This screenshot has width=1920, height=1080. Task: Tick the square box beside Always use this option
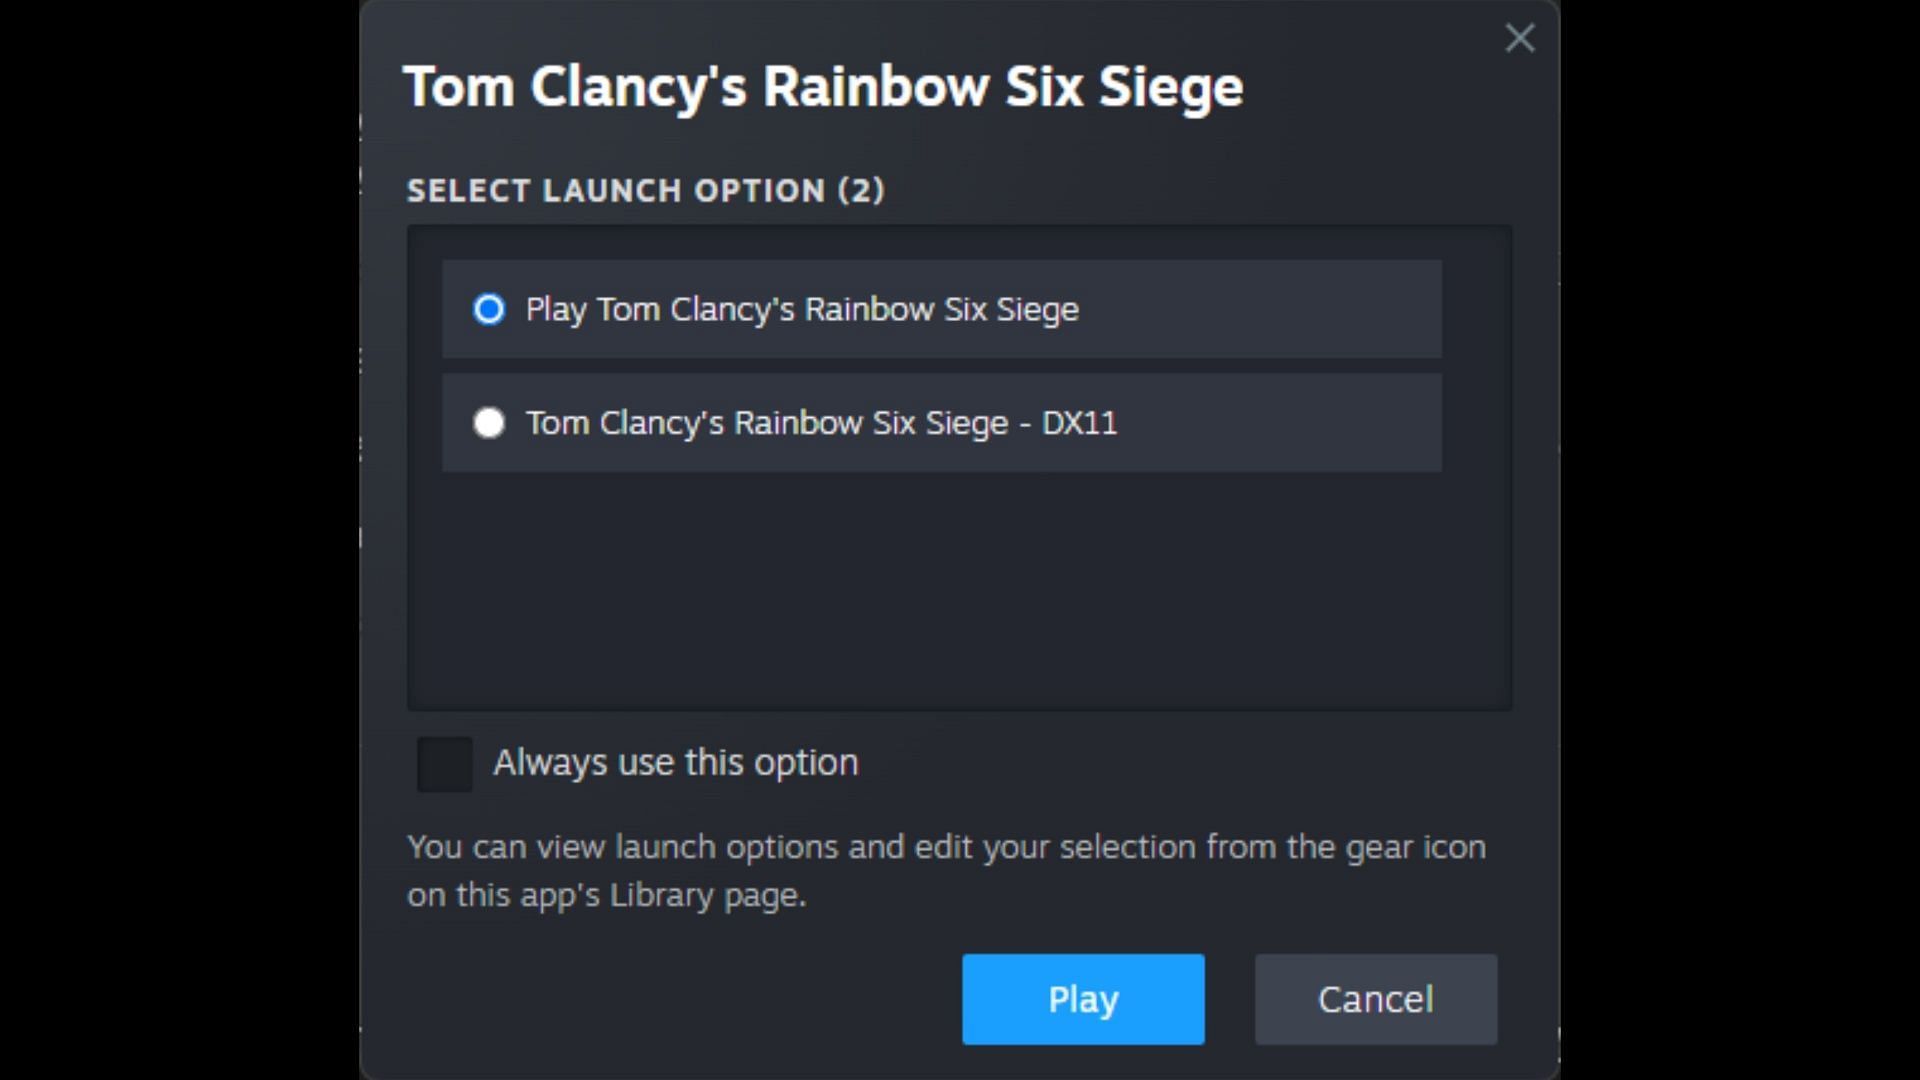click(x=445, y=764)
